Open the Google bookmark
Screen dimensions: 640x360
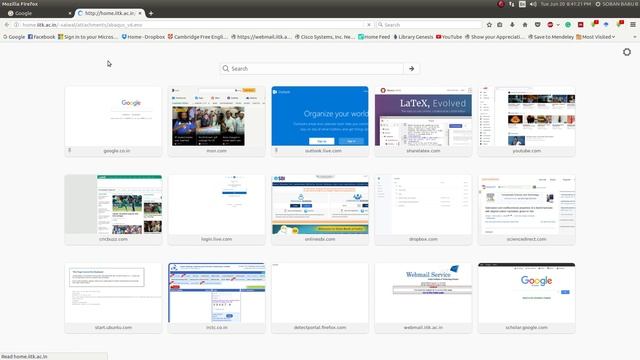pos(14,37)
